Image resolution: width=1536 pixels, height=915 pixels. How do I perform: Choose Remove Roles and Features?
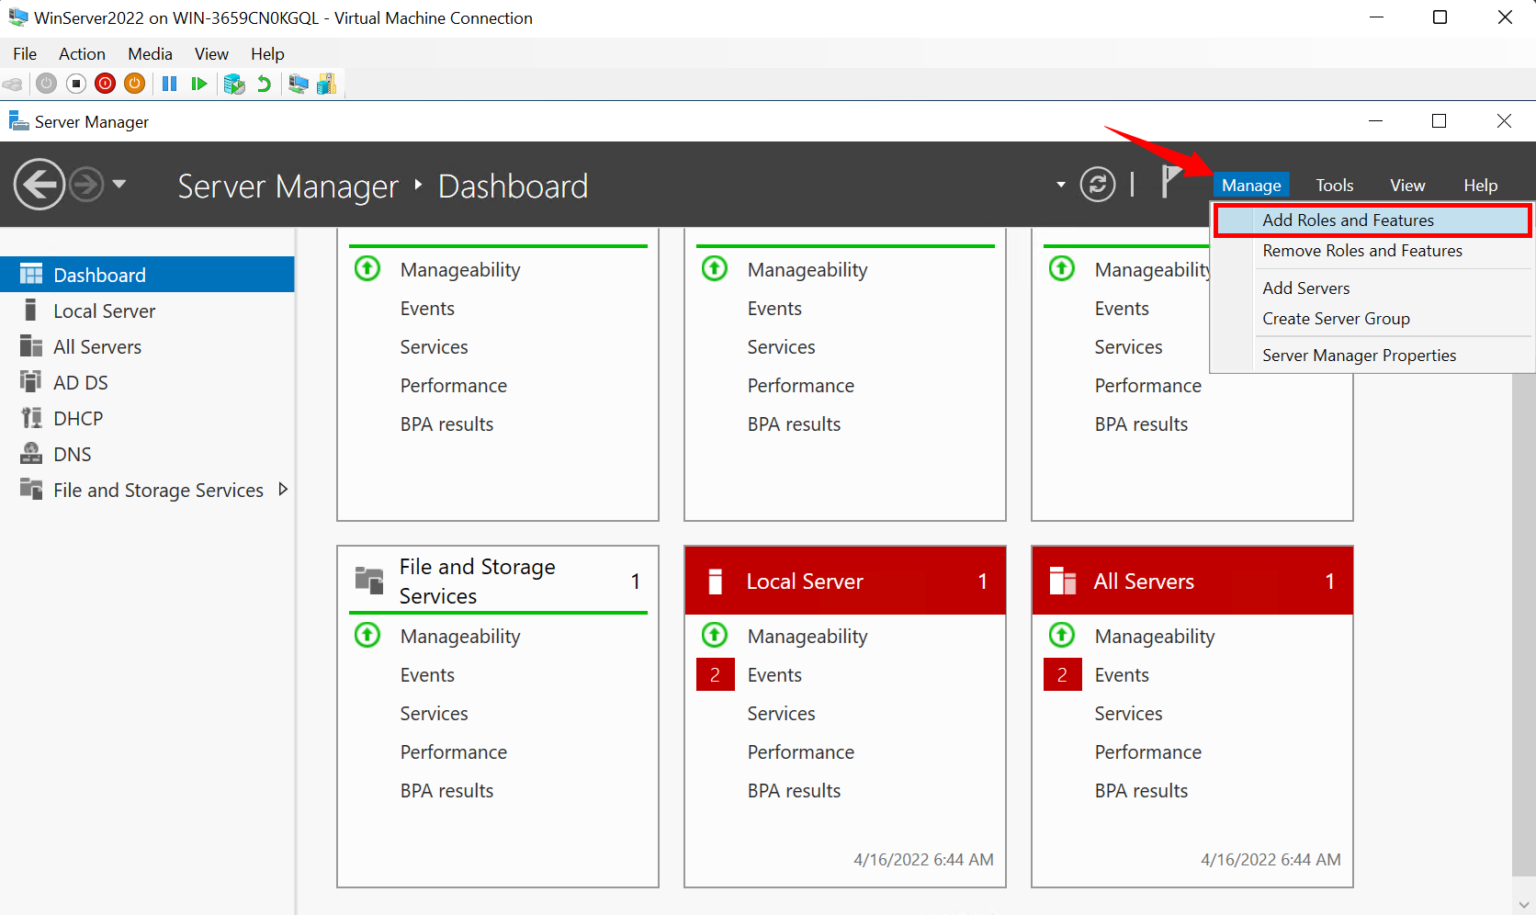pyautogui.click(x=1361, y=251)
